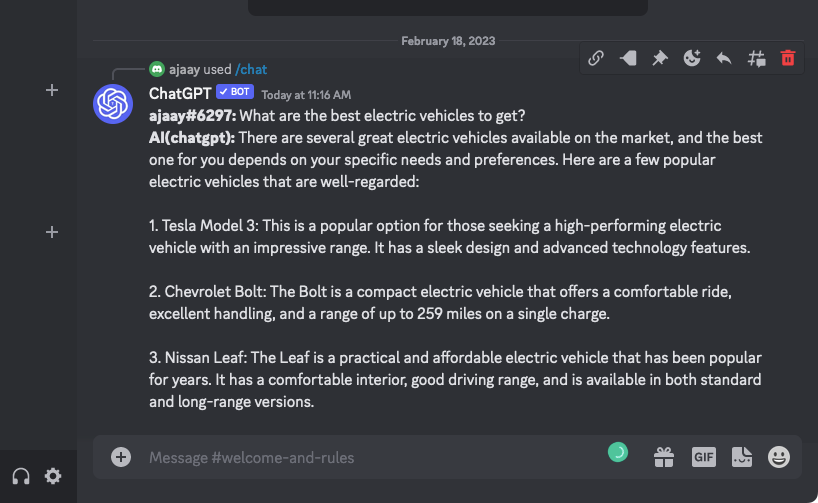
Task: Toggle deafen with the headphones icon
Action: tap(20, 476)
